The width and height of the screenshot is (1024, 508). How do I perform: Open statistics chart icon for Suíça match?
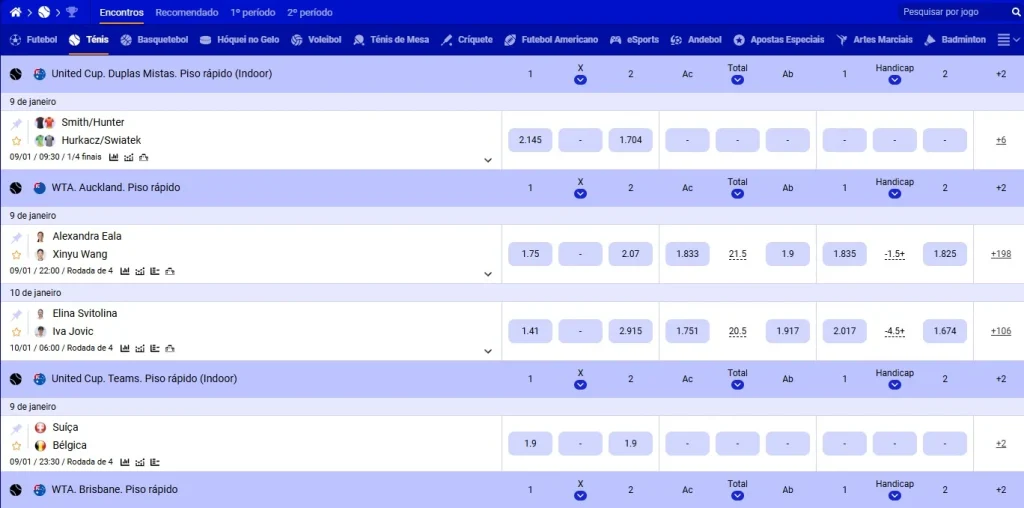124,462
